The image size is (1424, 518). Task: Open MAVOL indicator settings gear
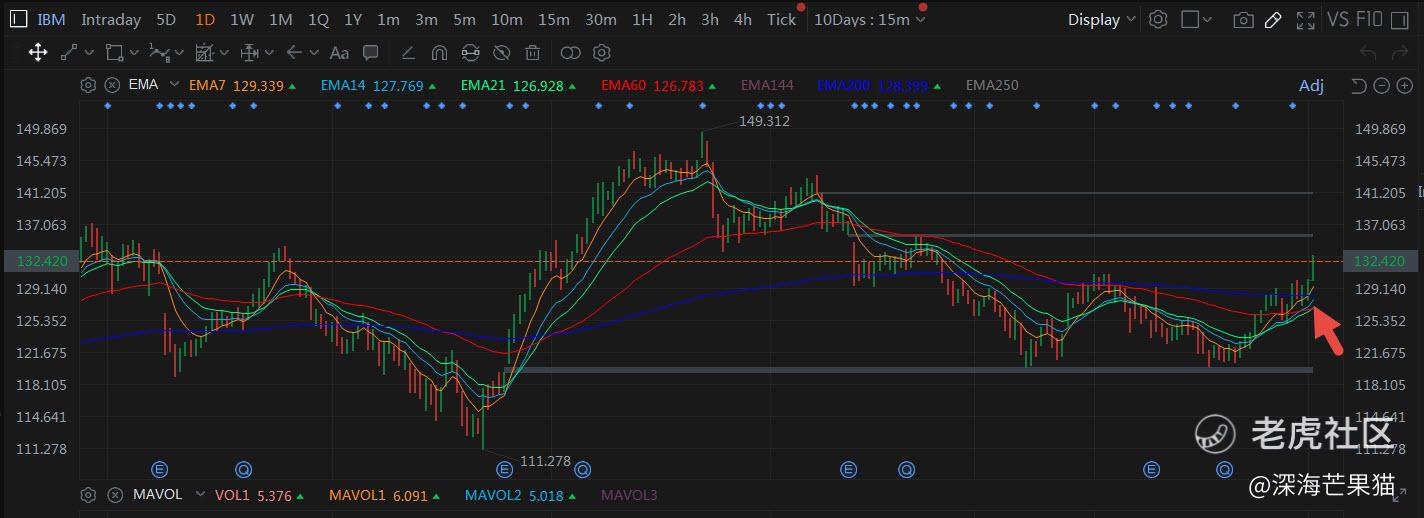[88, 494]
